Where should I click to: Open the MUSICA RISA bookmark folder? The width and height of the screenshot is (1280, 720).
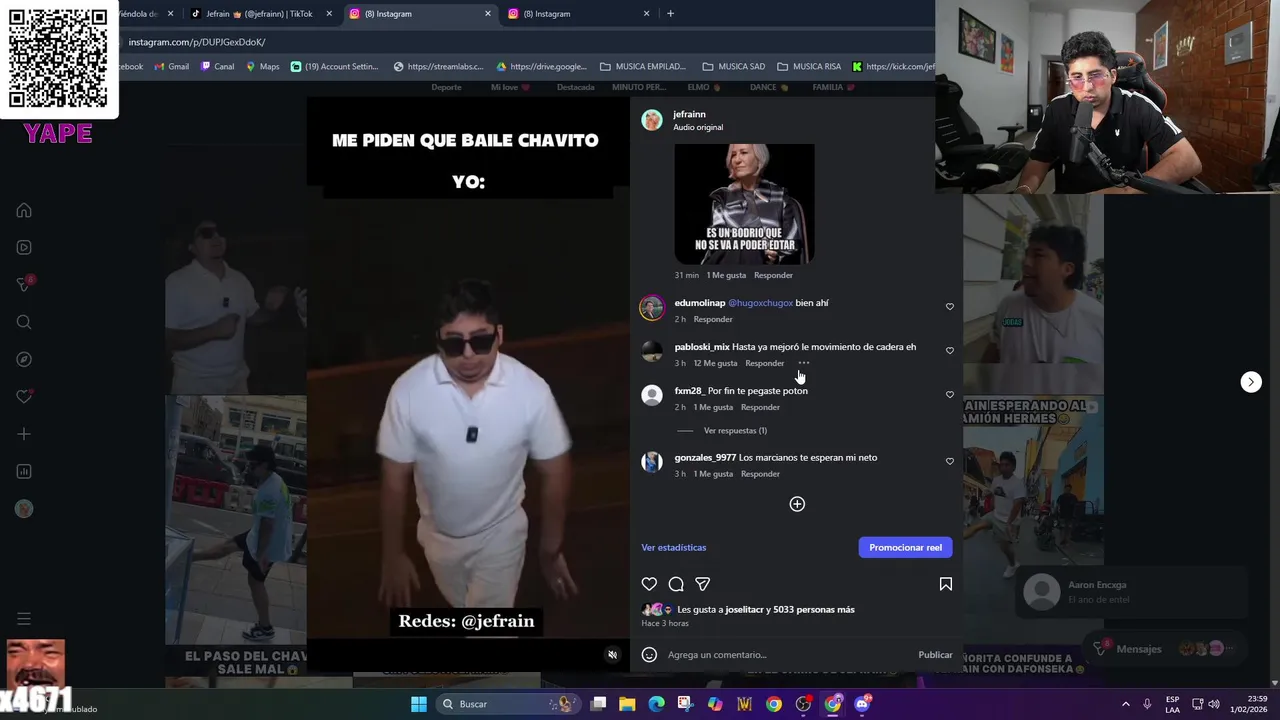[x=809, y=67]
